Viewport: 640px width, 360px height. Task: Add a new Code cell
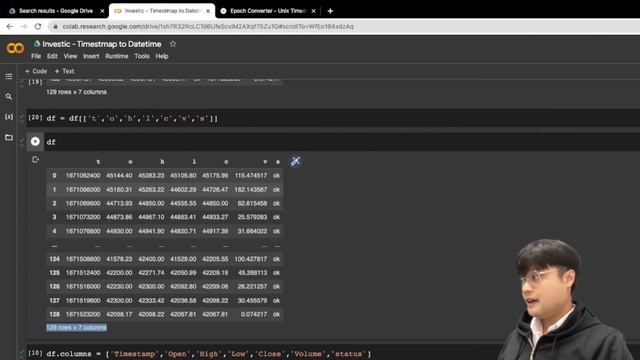click(36, 71)
